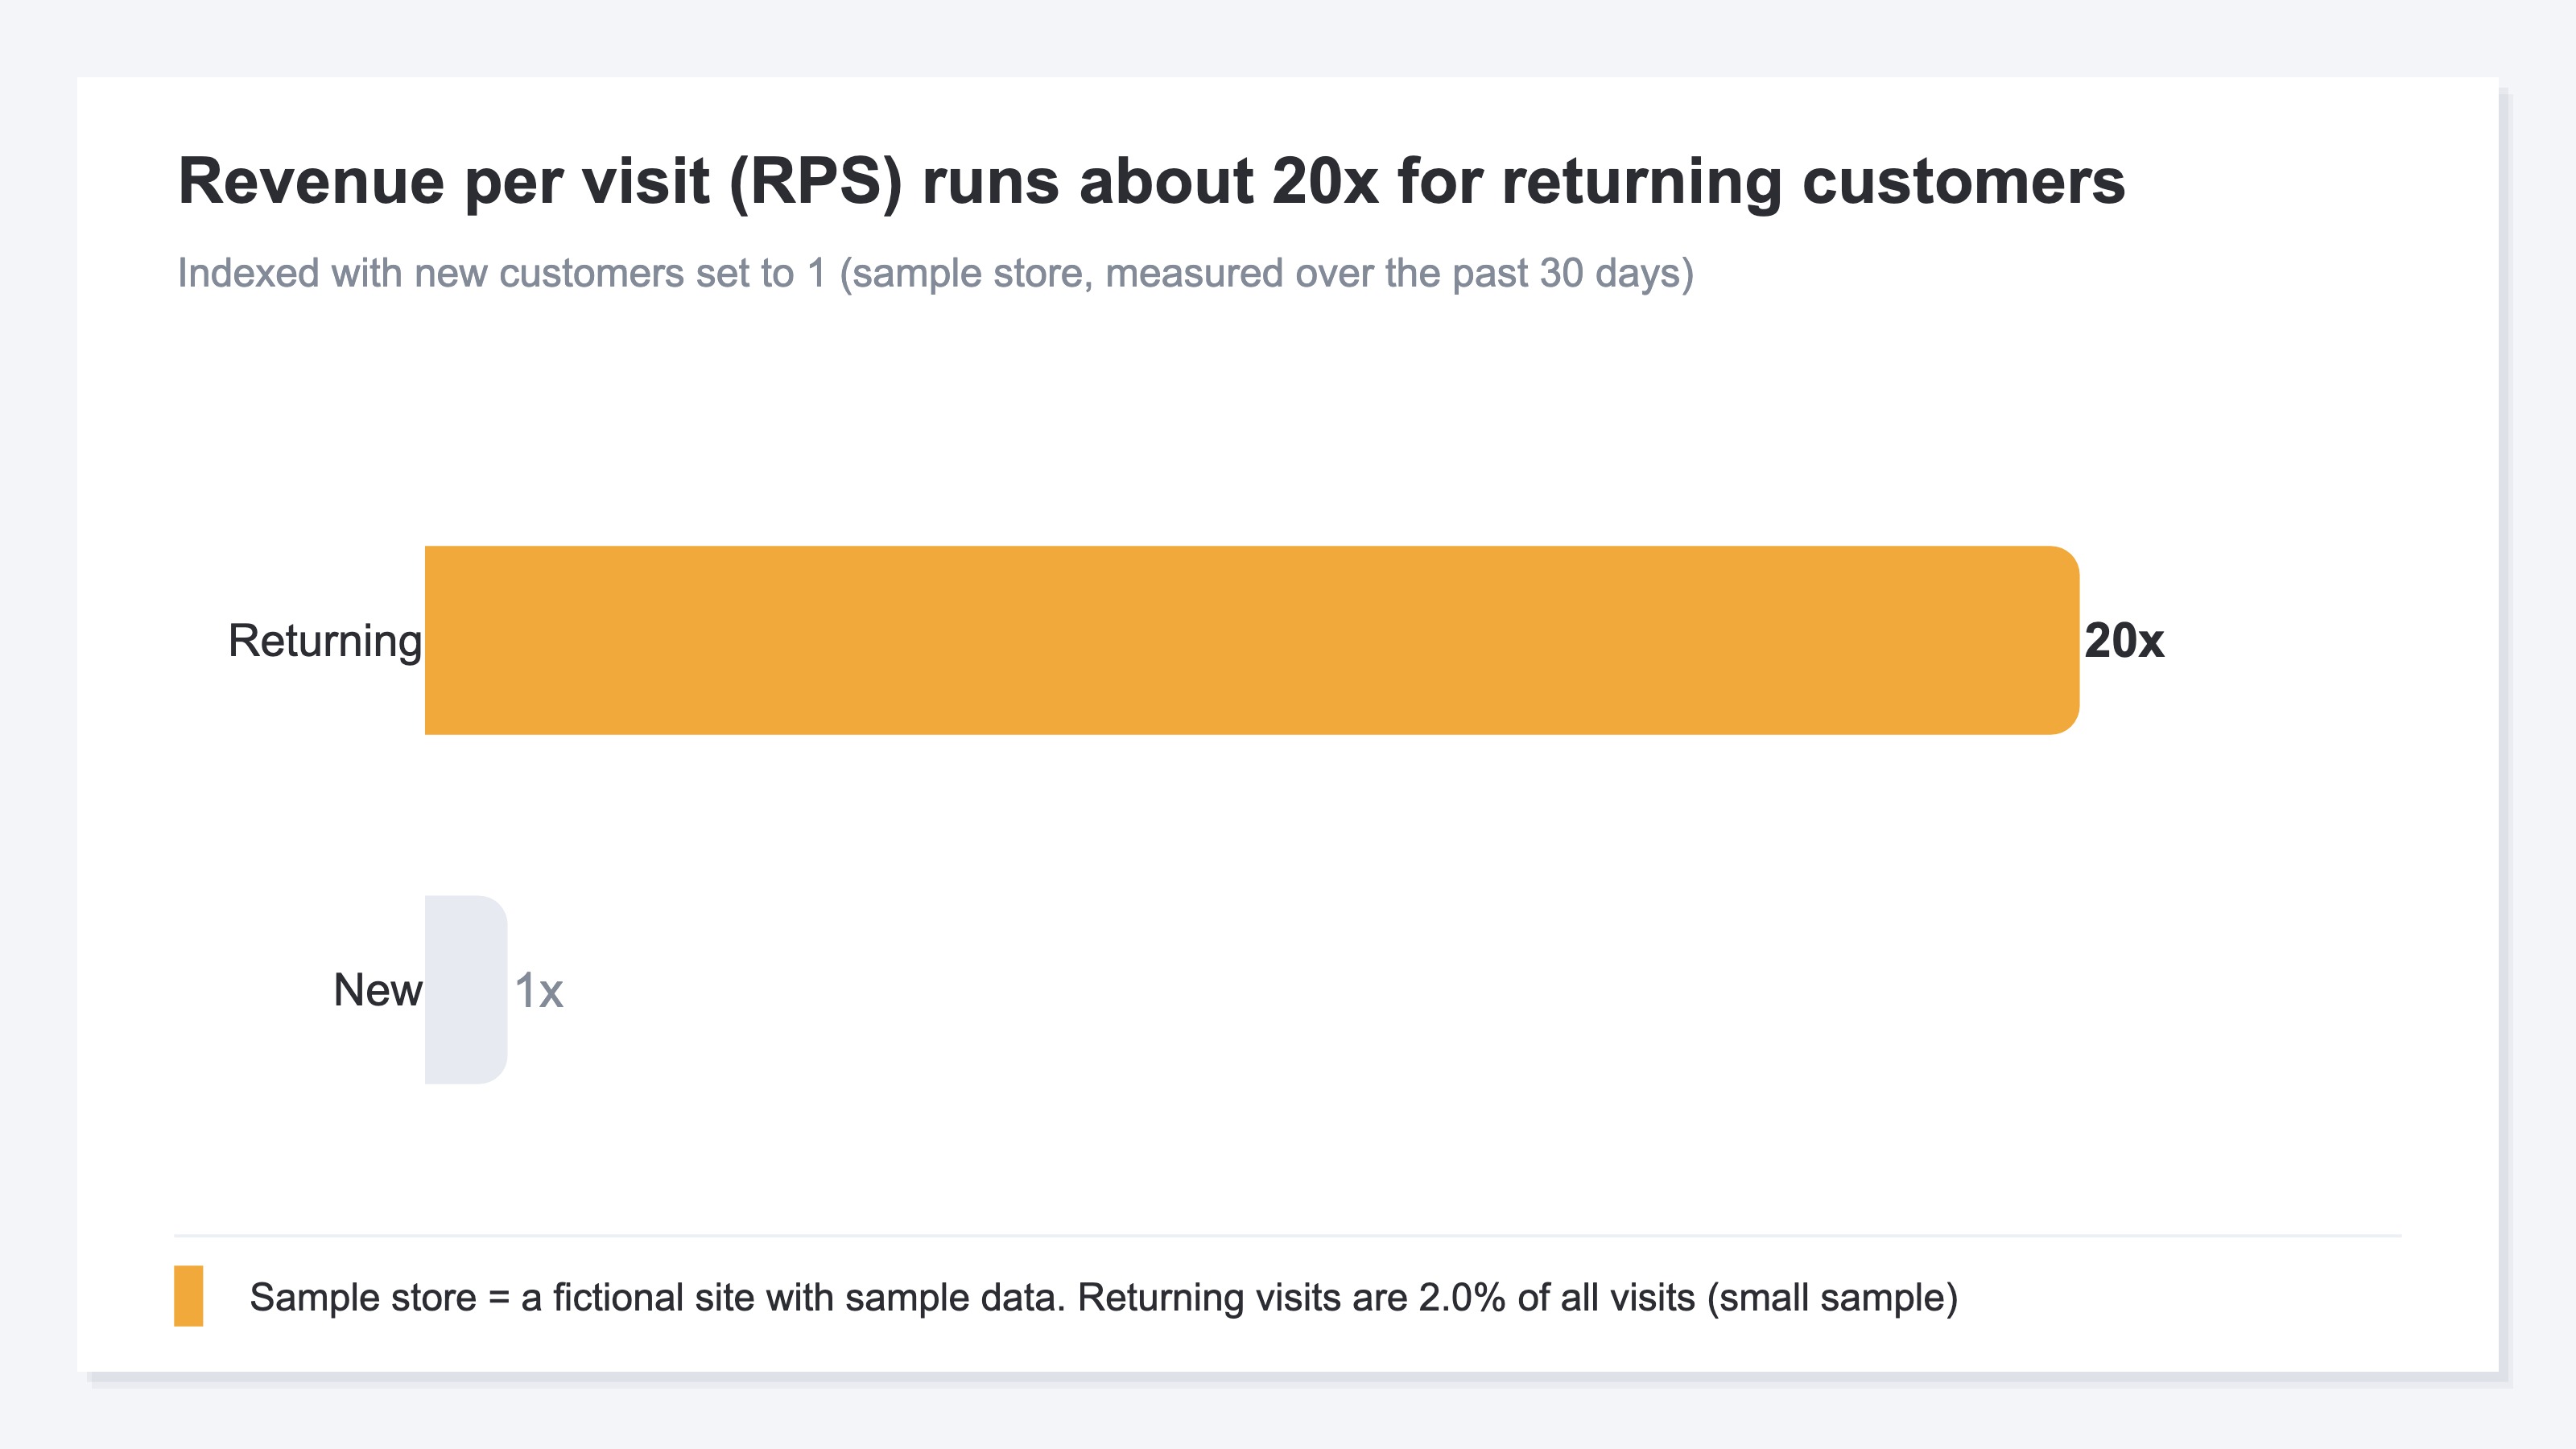
Task: Click 'past 30 days)' in the subtitle
Action: (1573, 273)
